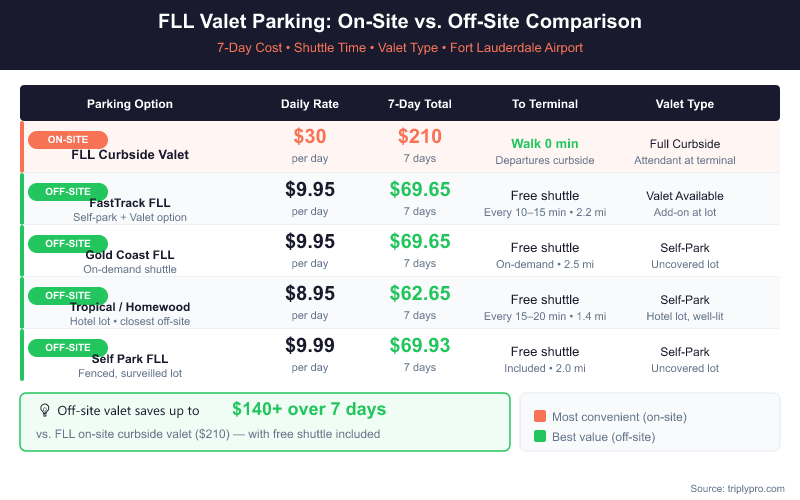Viewport: 800px width, 500px height.
Task: Click the OFF-SITE badge beside Gold Coast FLL
Action: point(68,243)
